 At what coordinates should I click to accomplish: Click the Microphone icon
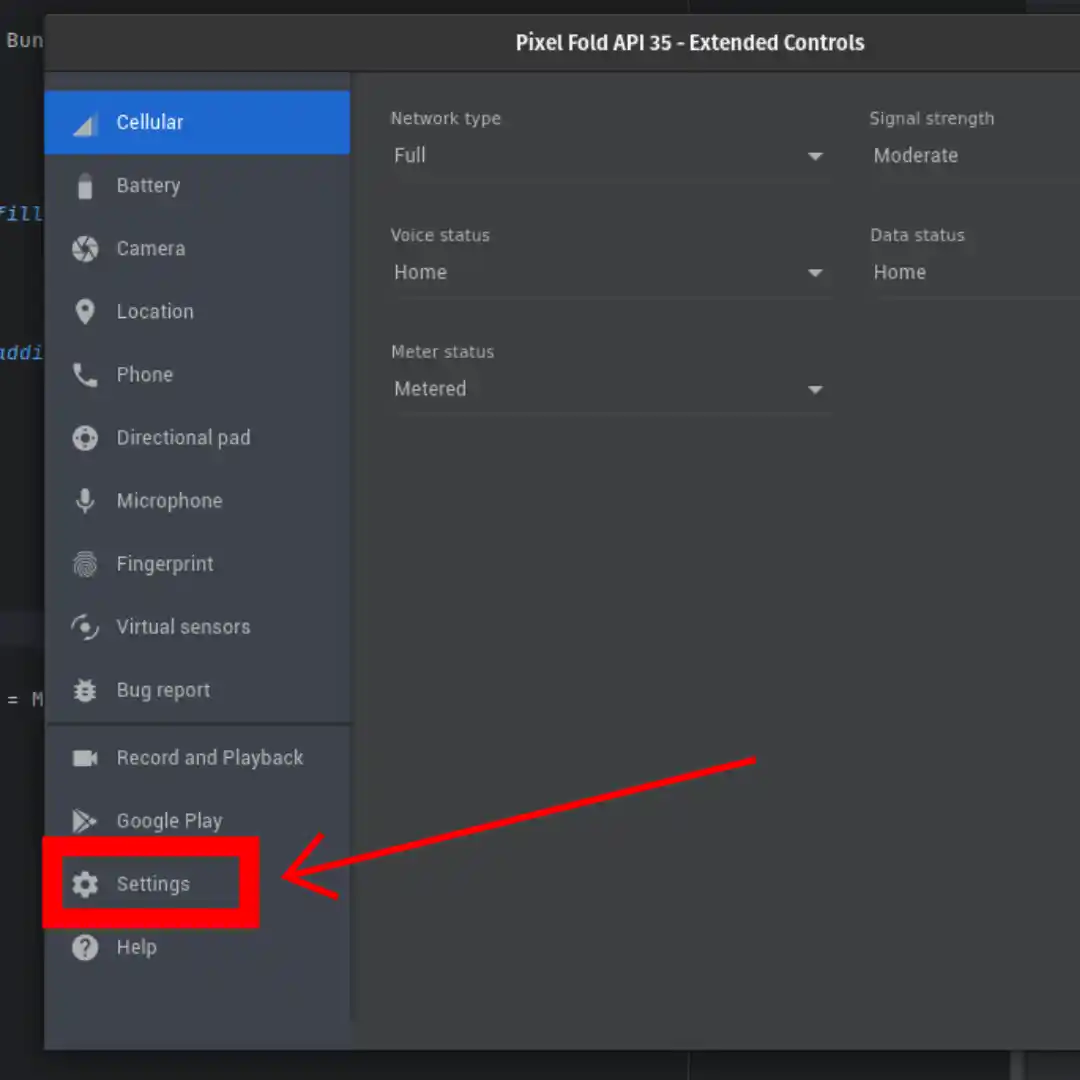pos(85,501)
